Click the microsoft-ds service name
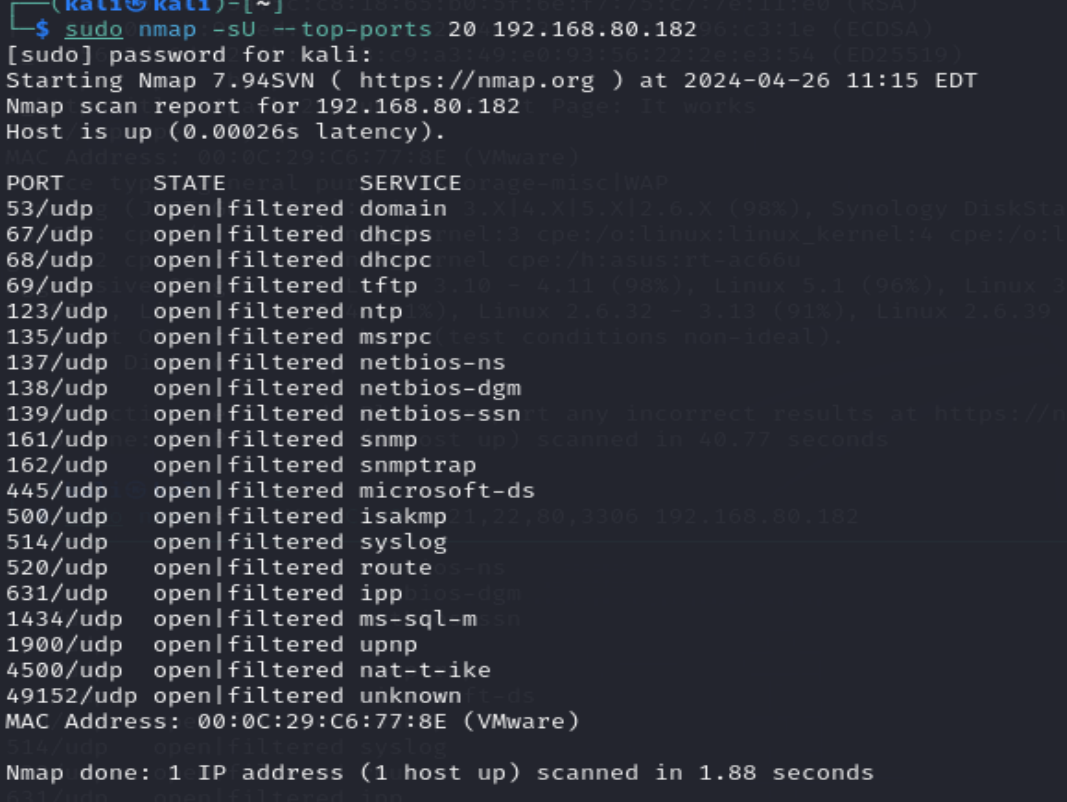The width and height of the screenshot is (1067, 802). [x=447, y=491]
